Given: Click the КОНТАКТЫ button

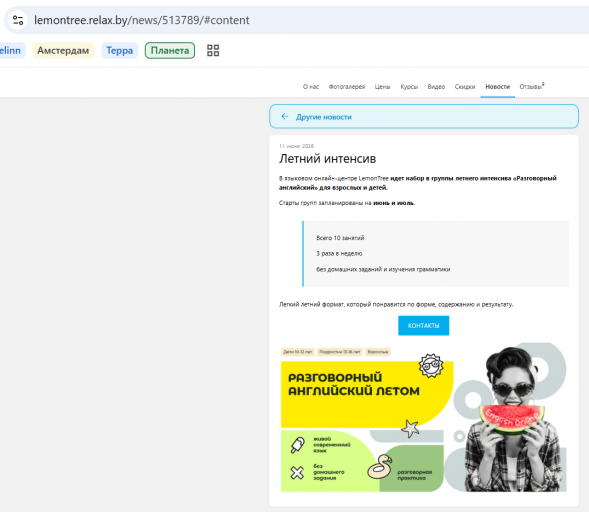Looking at the screenshot, I should click(423, 326).
